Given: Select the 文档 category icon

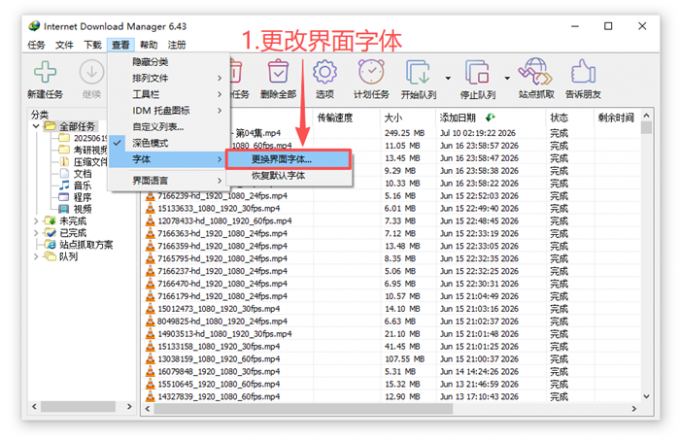Looking at the screenshot, I should click(64, 173).
